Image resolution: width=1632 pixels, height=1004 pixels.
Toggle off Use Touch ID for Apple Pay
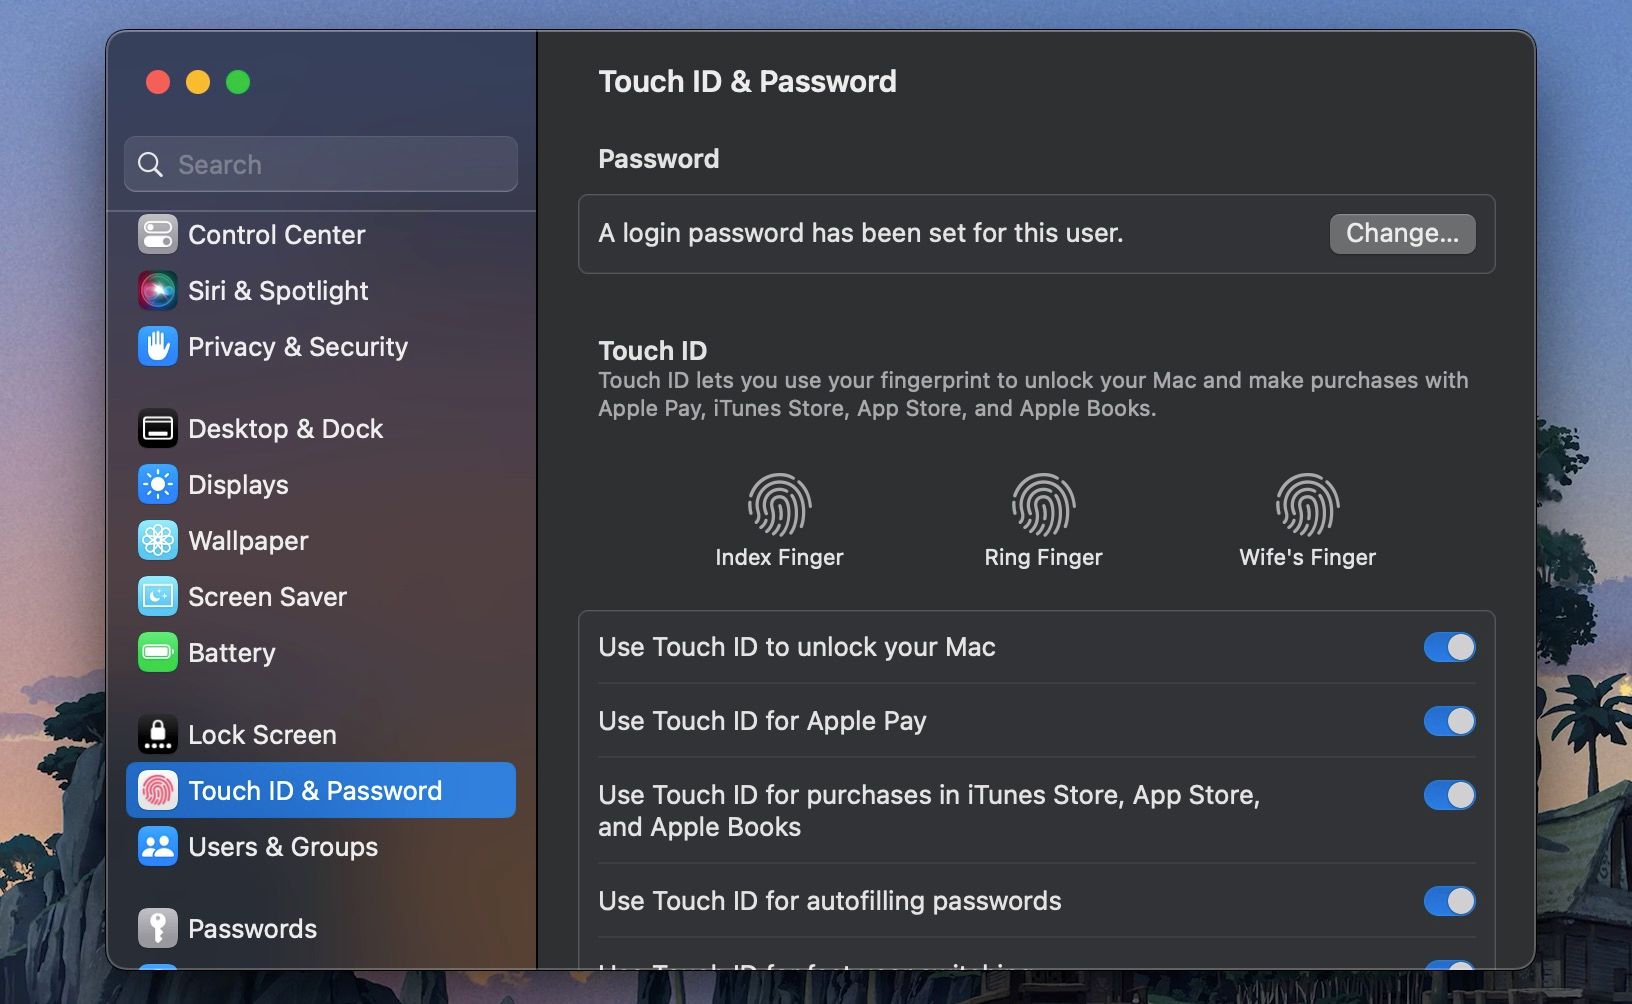pos(1449,721)
